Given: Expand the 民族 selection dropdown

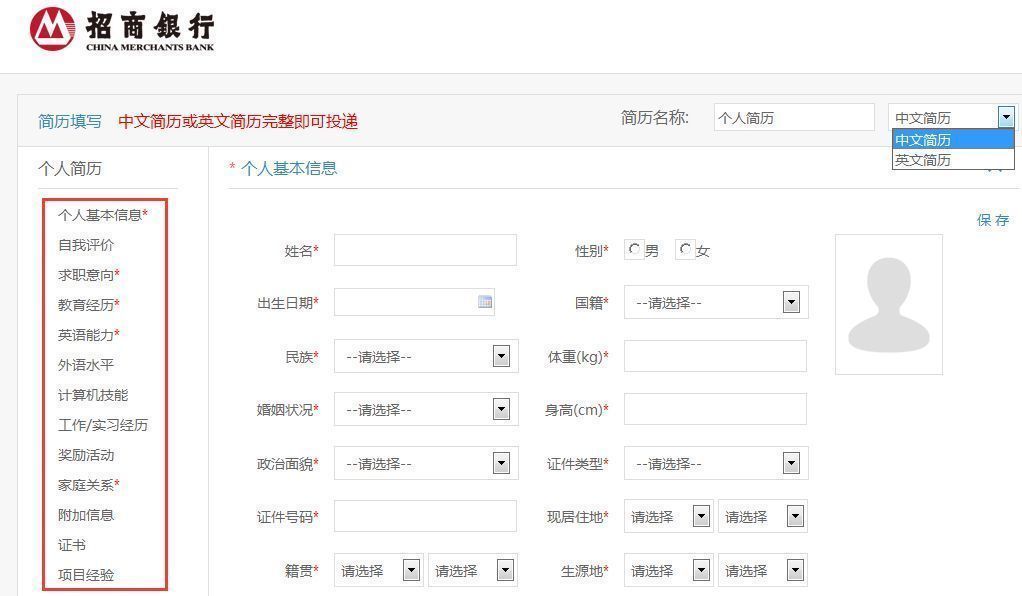Looking at the screenshot, I should 501,356.
